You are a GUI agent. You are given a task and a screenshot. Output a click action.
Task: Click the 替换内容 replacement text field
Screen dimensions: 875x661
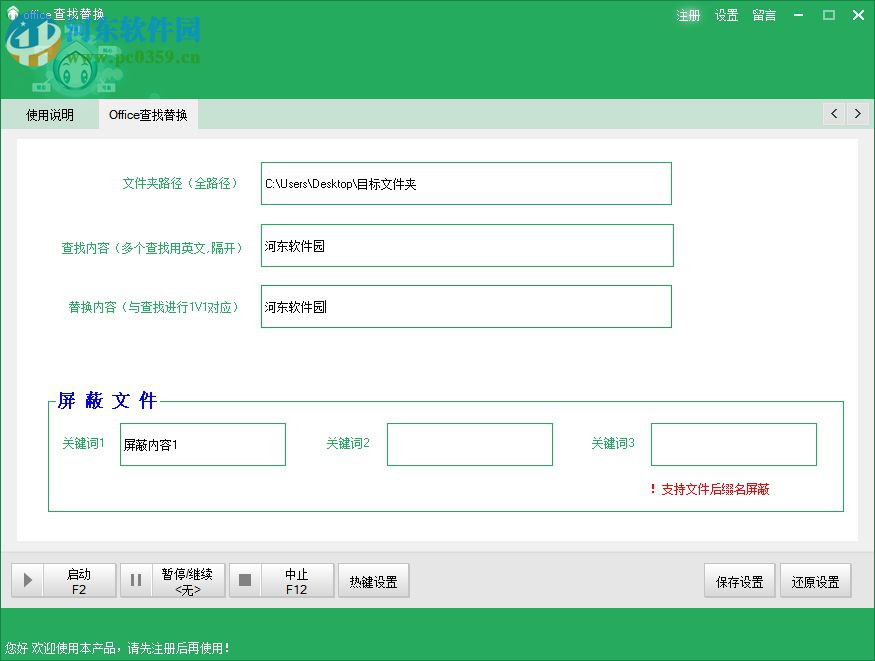point(465,306)
